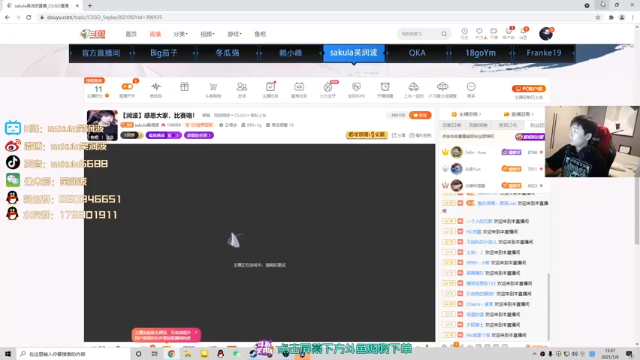This screenshot has height=360, width=640.
Task: Click the Douyu logo in header
Action: [x=93, y=34]
